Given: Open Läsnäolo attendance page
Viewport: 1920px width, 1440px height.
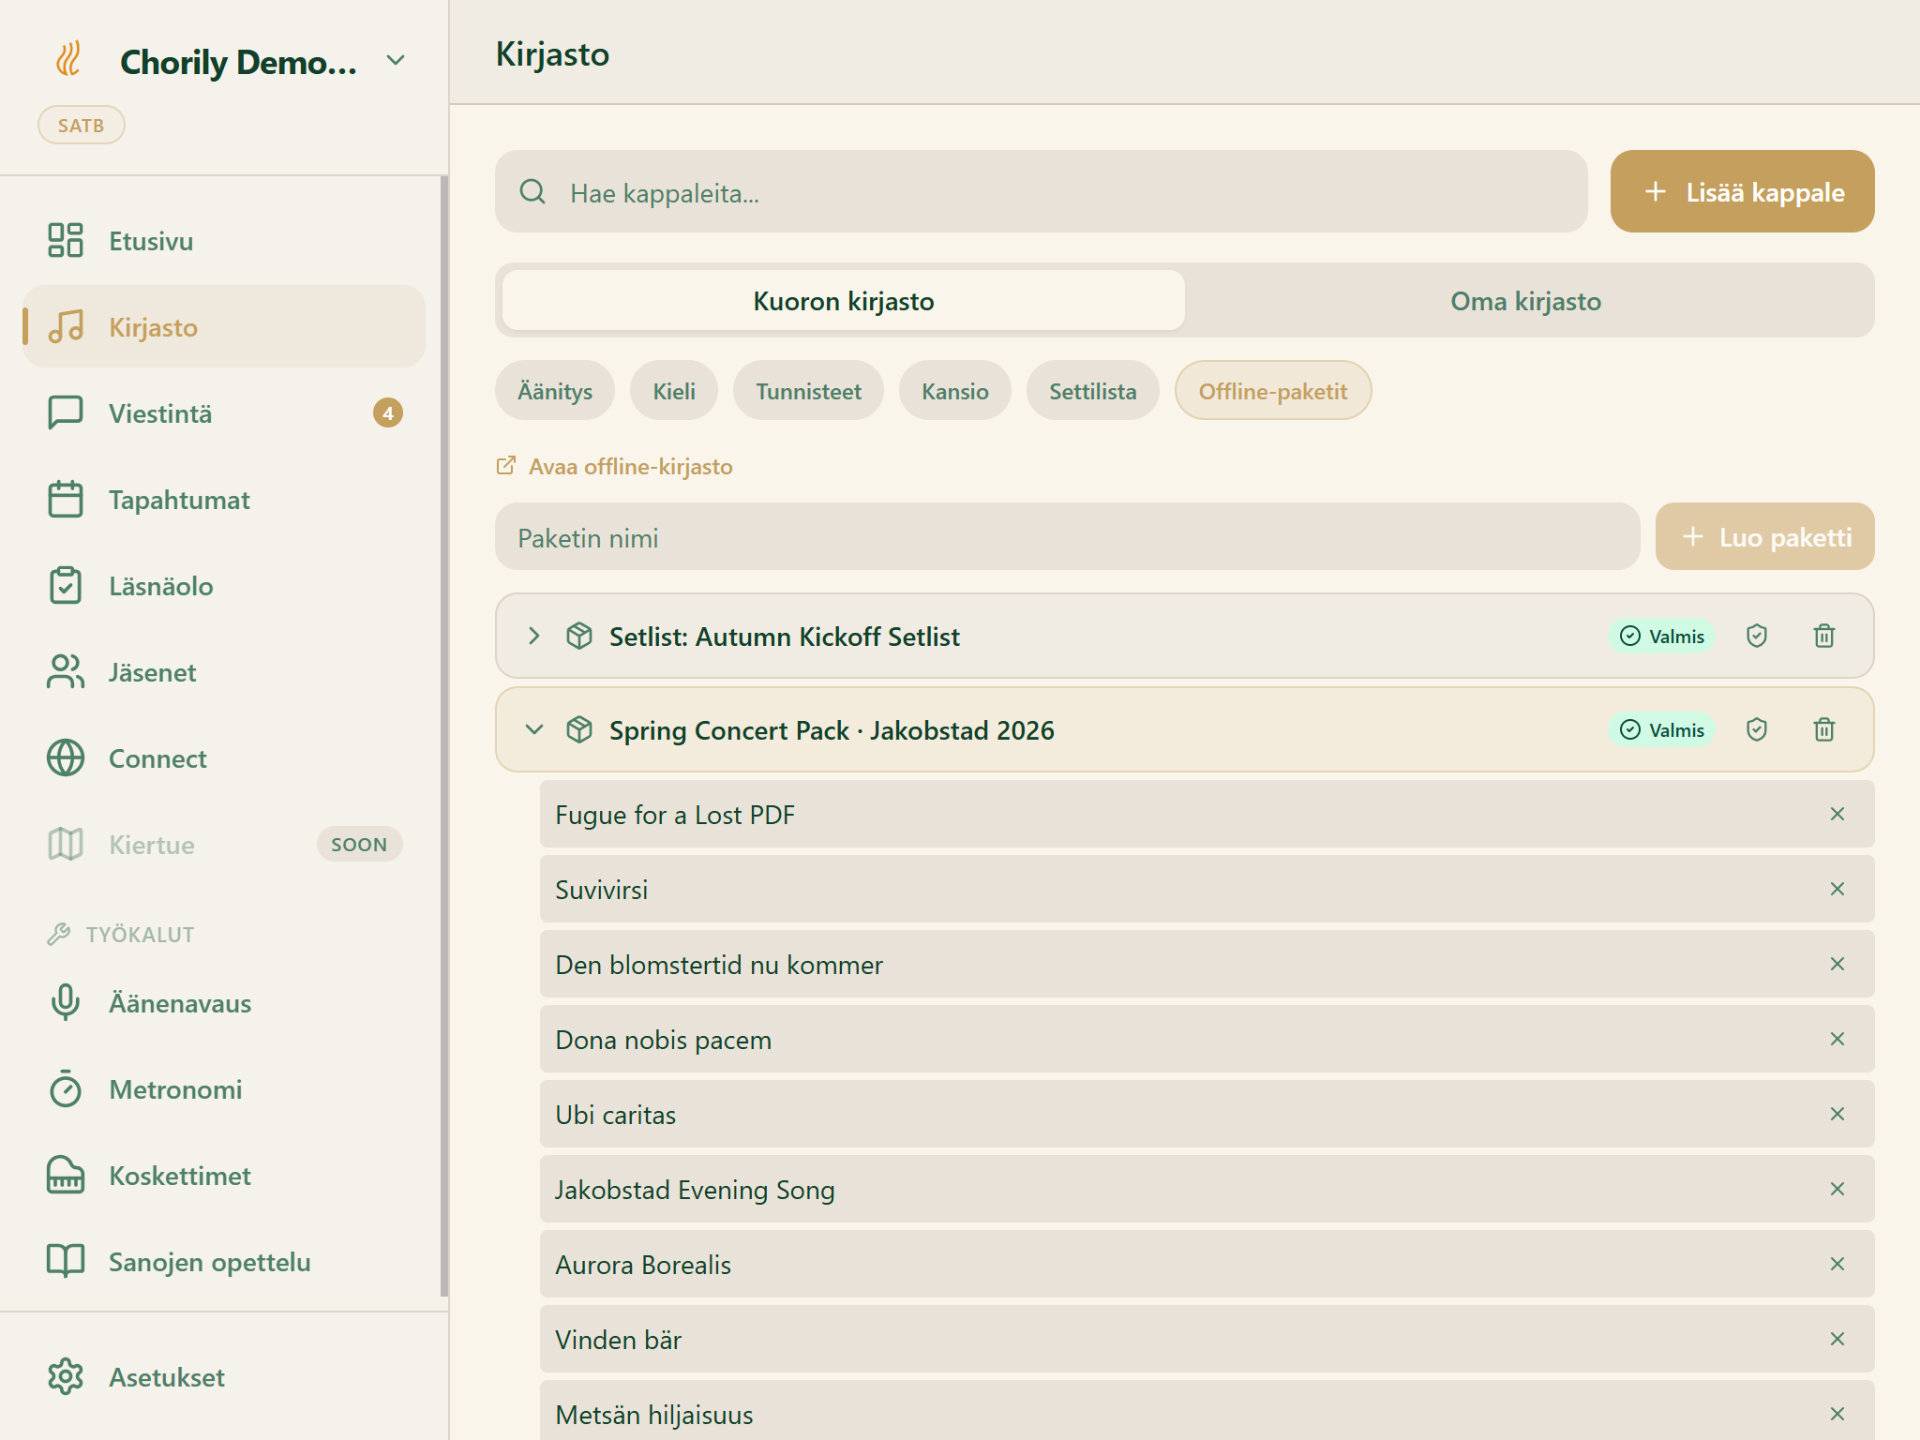Looking at the screenshot, I should point(224,586).
